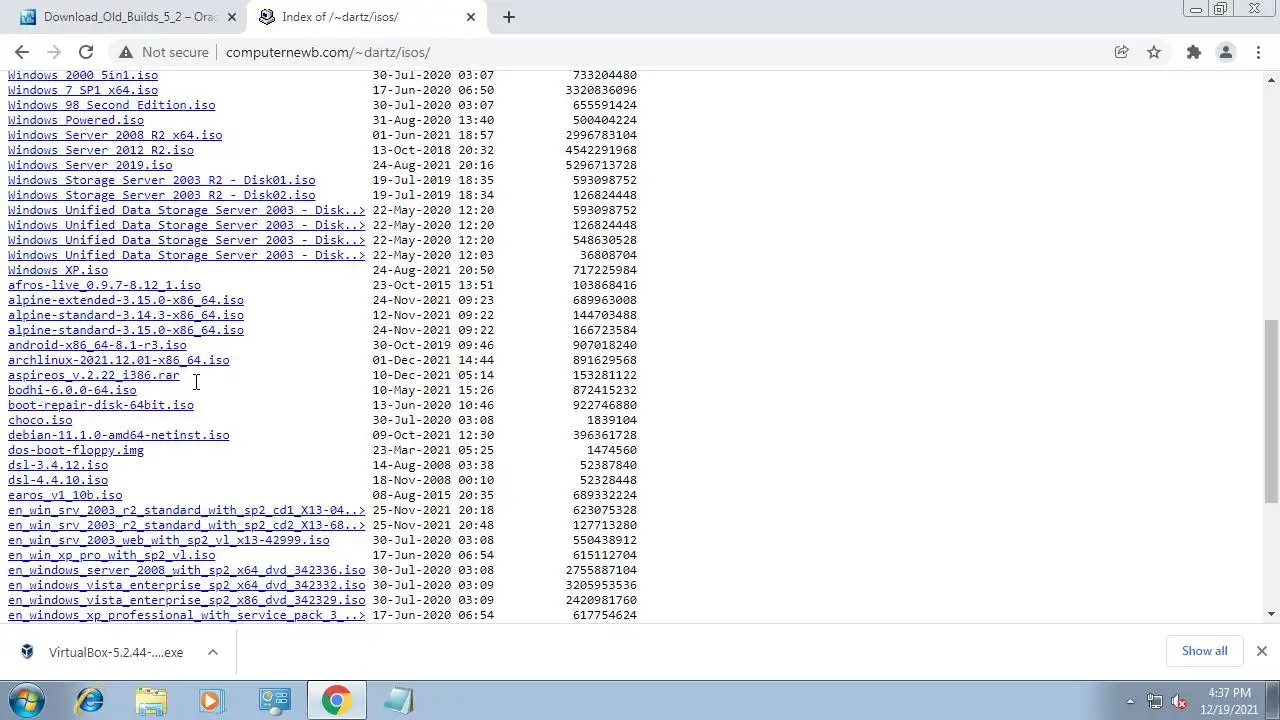This screenshot has height=720, width=1280.
Task: Download Windows_XP.iso
Action: pyautogui.click(x=58, y=270)
